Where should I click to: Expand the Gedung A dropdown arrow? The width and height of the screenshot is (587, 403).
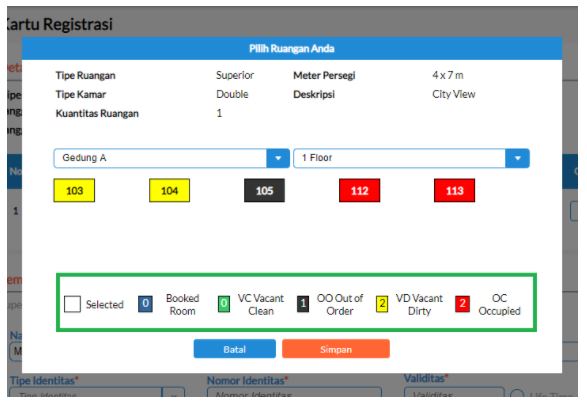point(278,158)
